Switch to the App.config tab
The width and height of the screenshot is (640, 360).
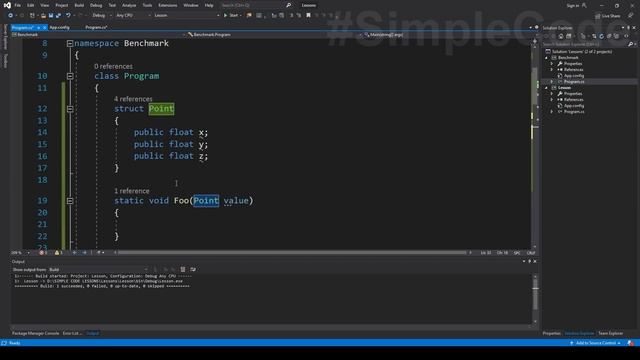tap(60, 27)
